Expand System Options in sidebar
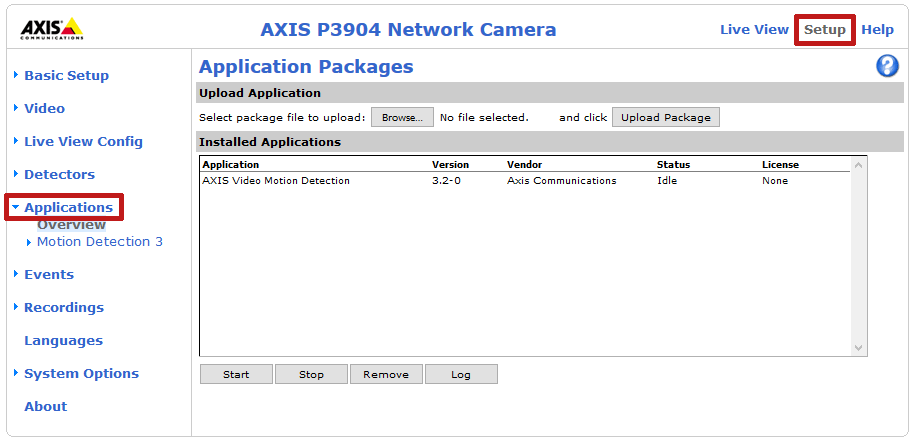The image size is (914, 443). (x=81, y=373)
